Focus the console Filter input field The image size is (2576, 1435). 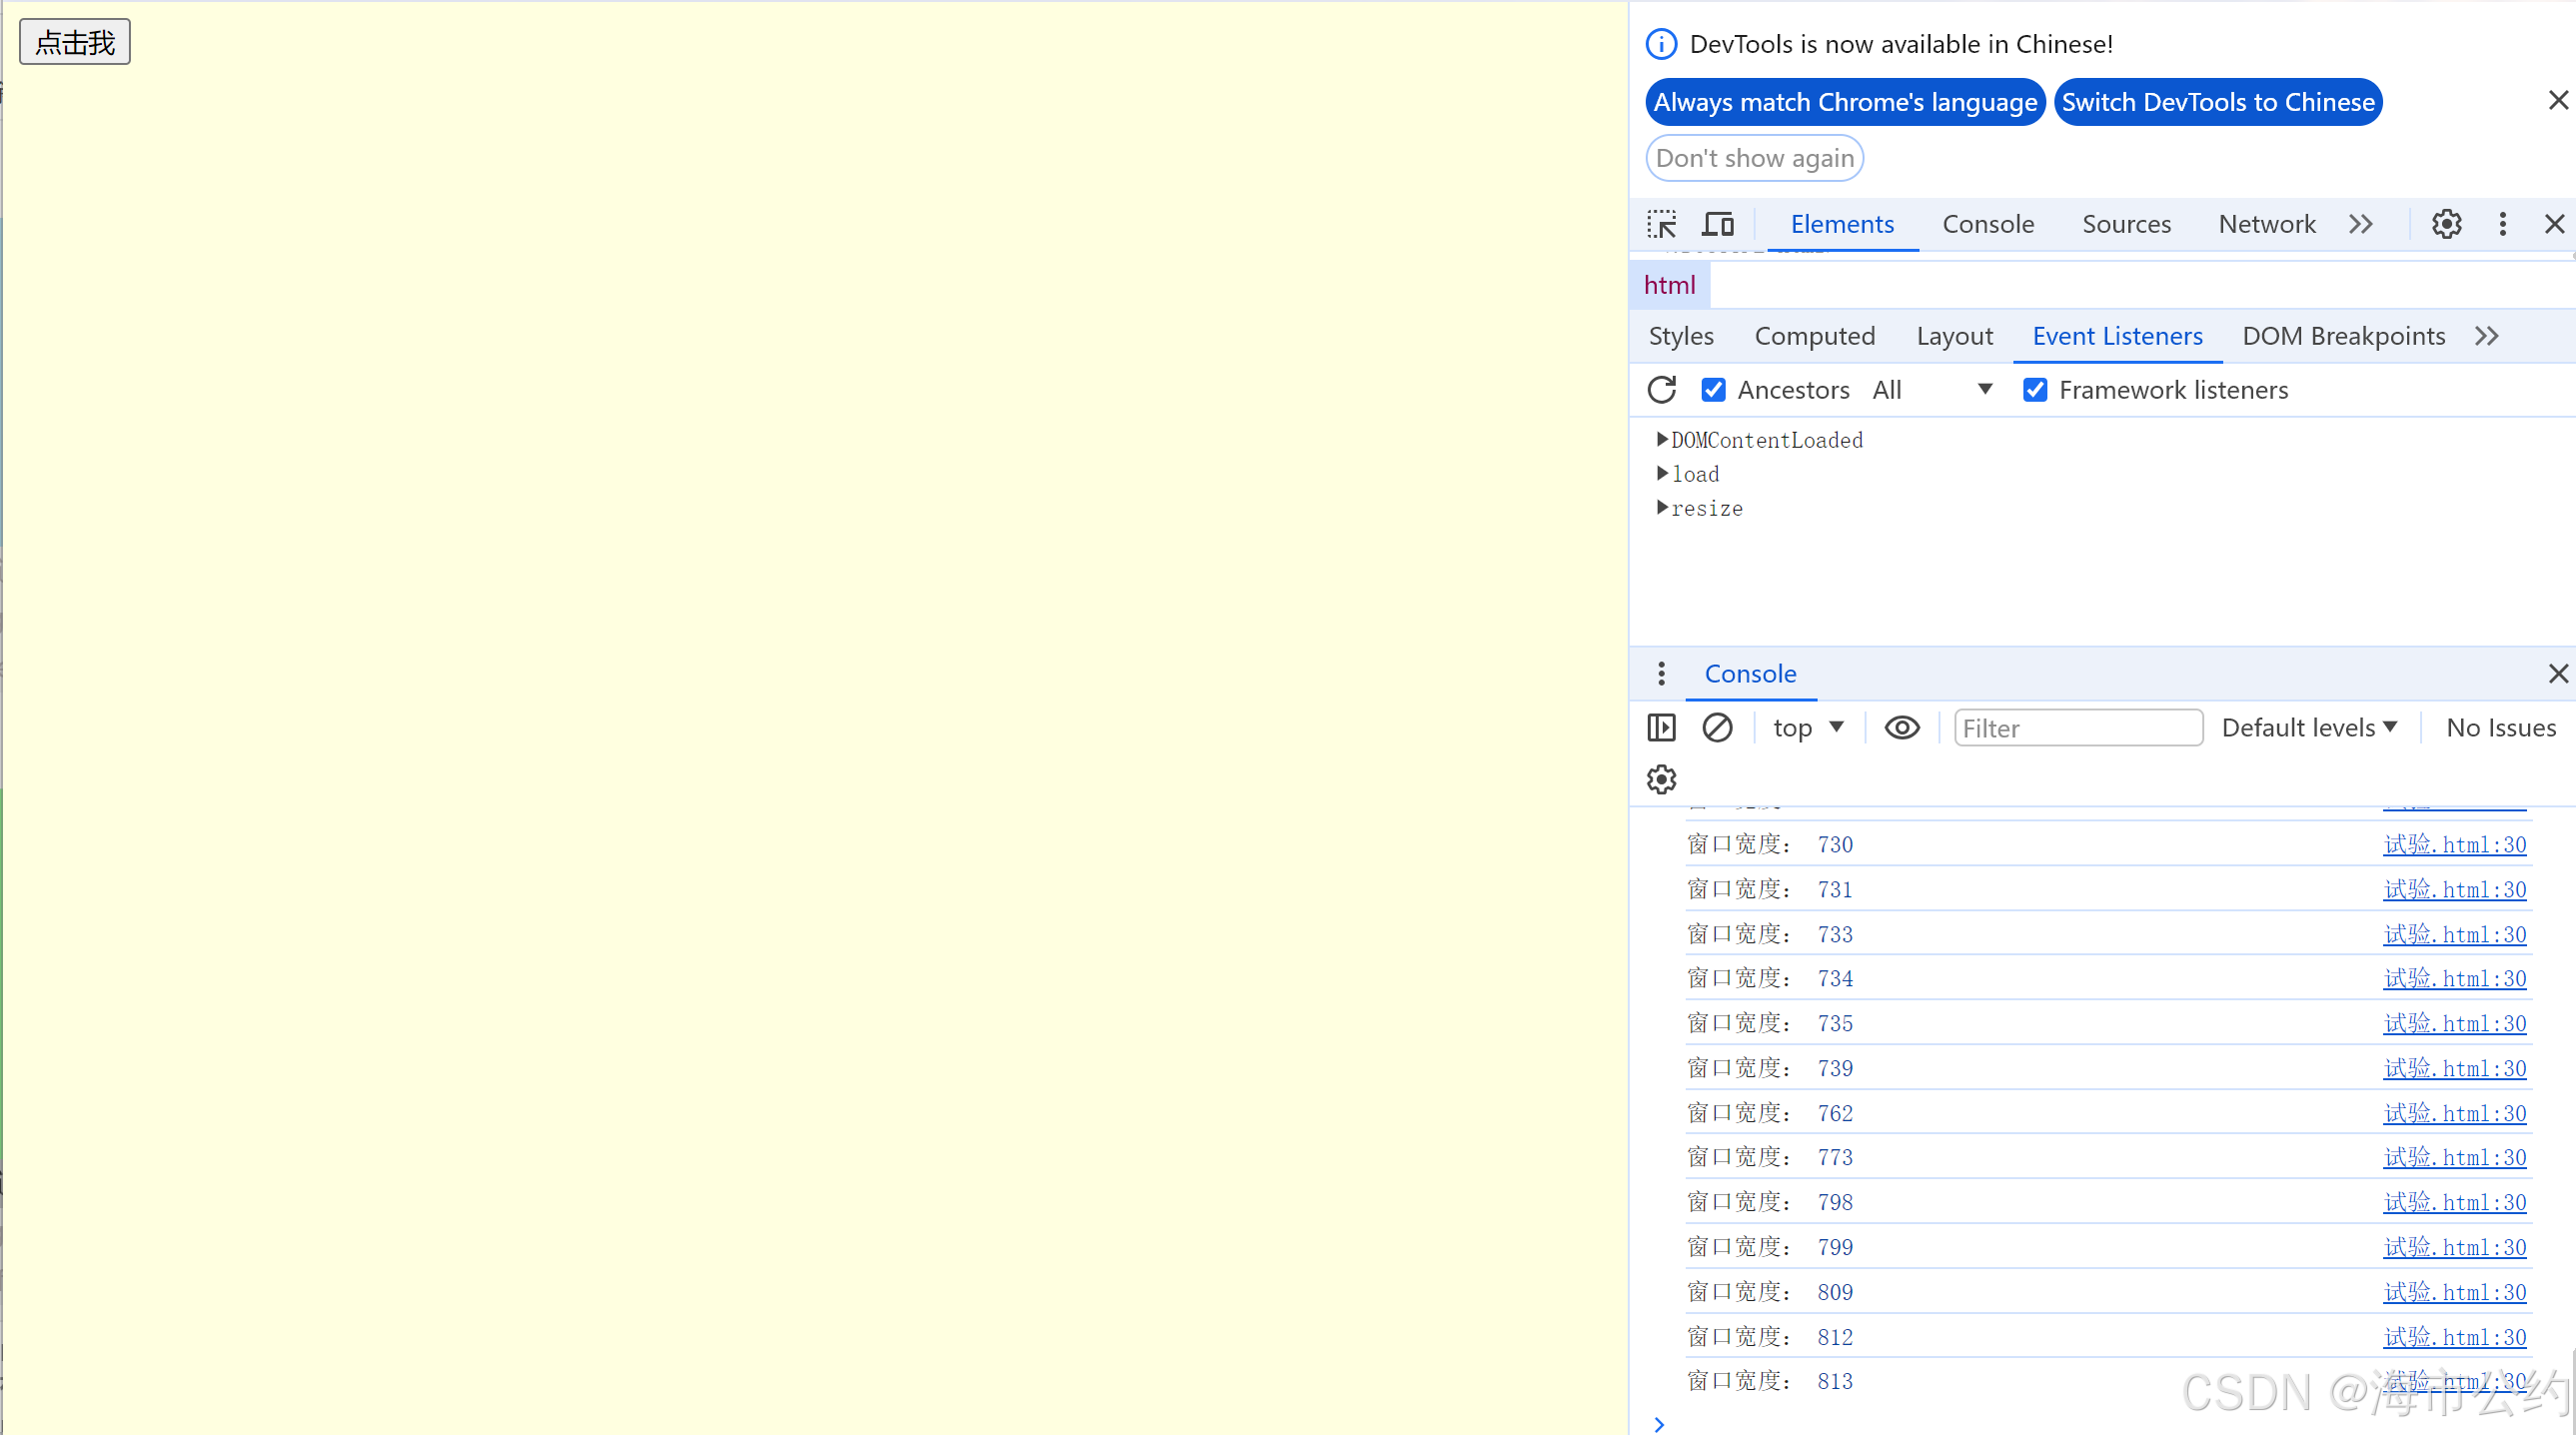point(2077,728)
